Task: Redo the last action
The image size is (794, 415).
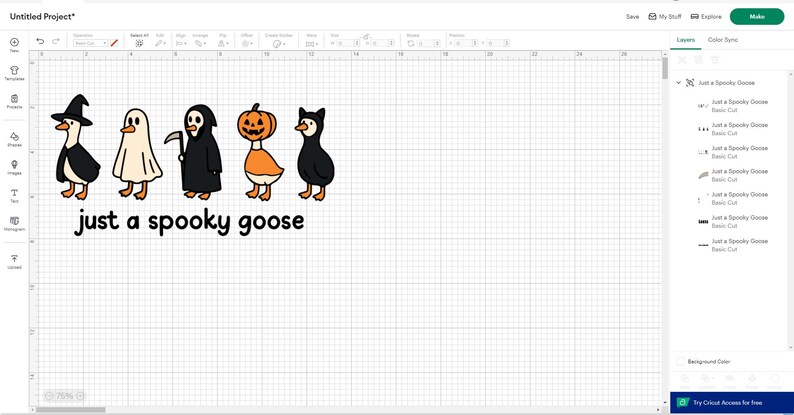Action: pos(56,42)
